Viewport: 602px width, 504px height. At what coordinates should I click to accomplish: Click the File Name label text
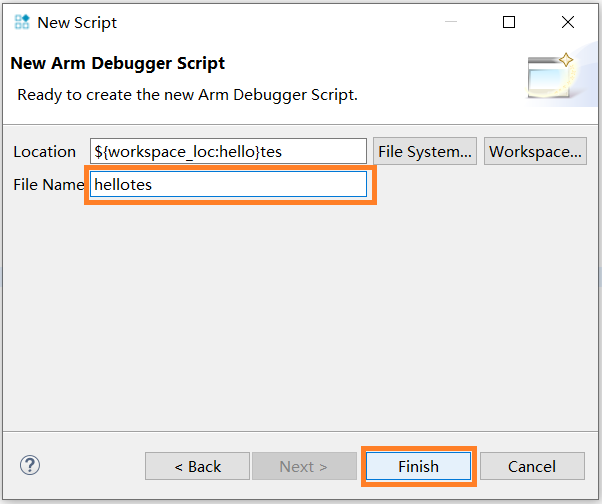(48, 185)
